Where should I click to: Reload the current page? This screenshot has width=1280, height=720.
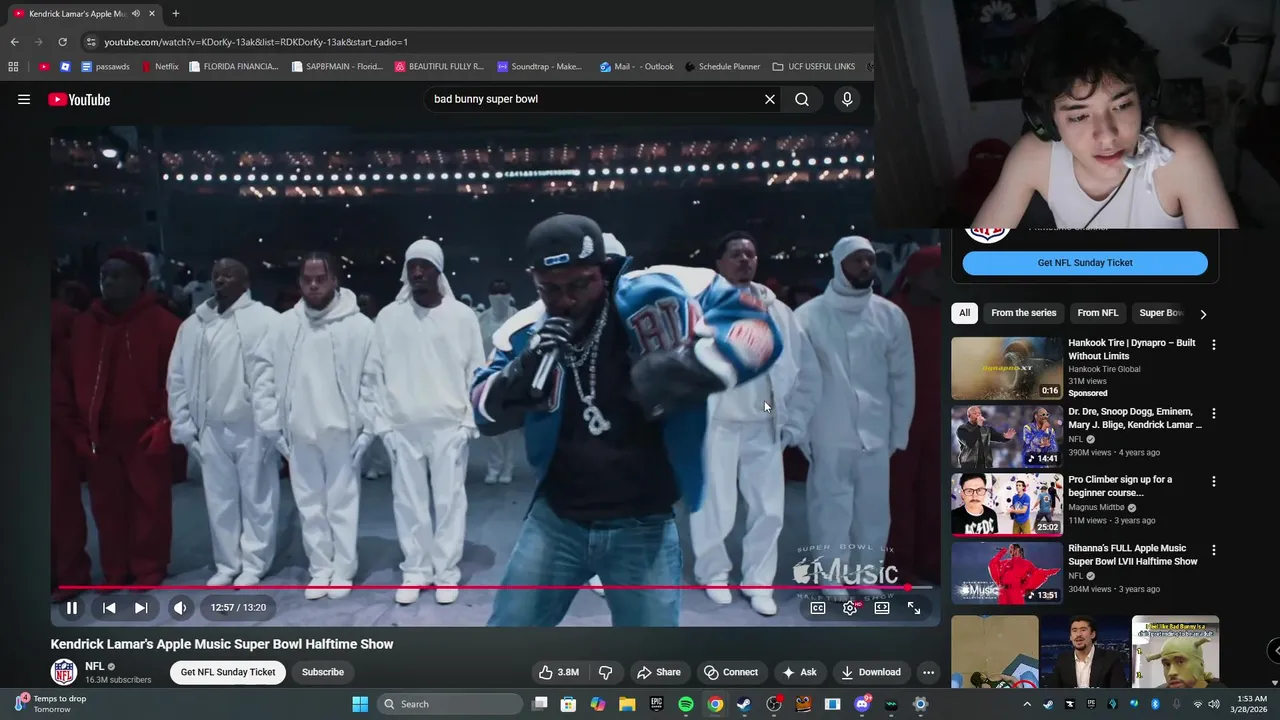[x=62, y=42]
